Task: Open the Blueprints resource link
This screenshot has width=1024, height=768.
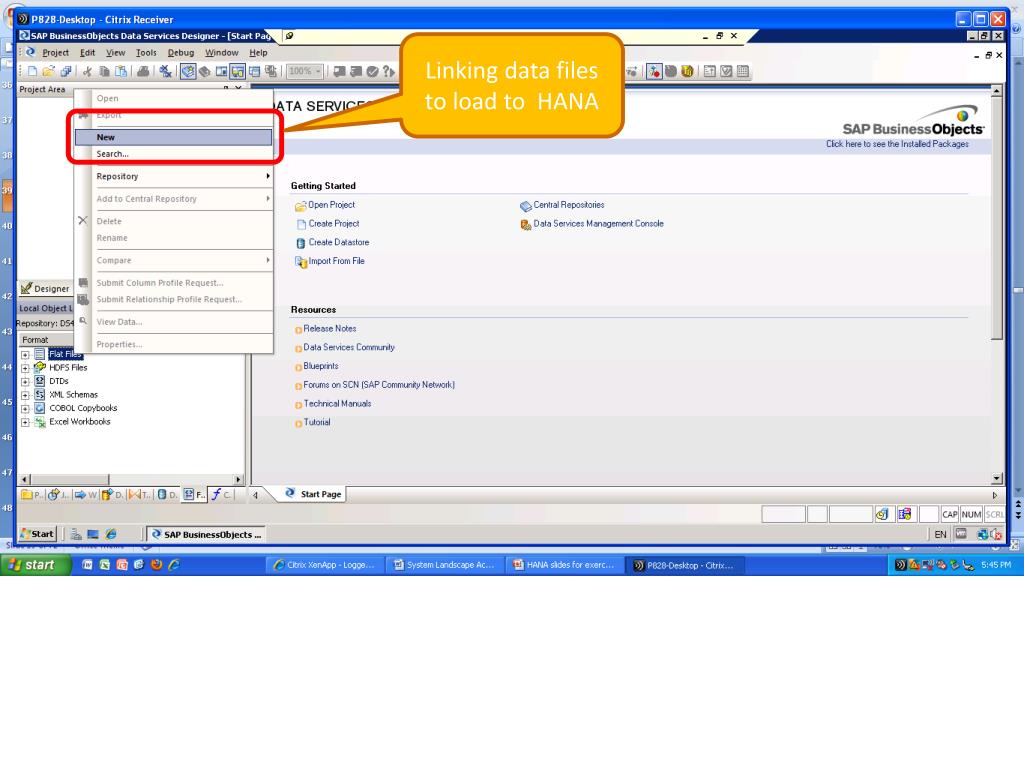Action: [x=321, y=366]
